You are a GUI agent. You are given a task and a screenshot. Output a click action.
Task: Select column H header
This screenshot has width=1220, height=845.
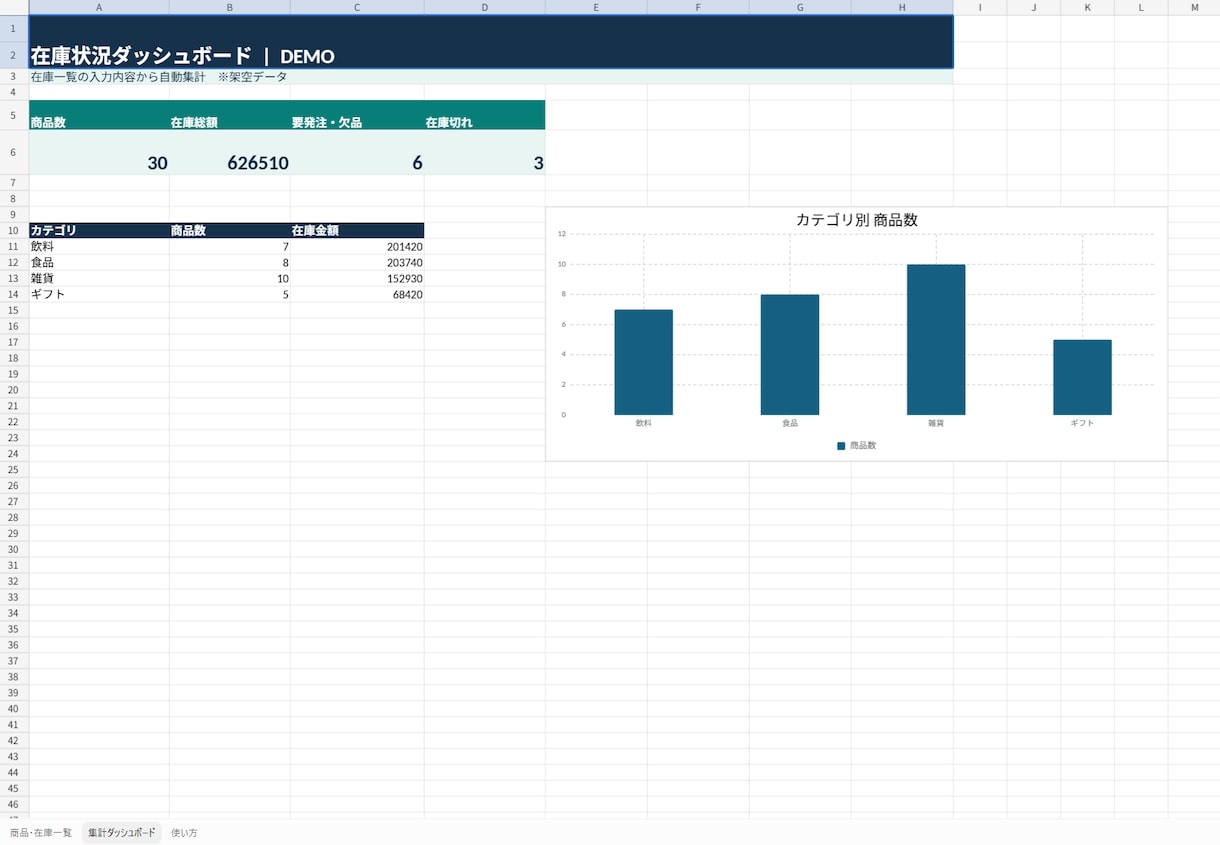point(902,7)
